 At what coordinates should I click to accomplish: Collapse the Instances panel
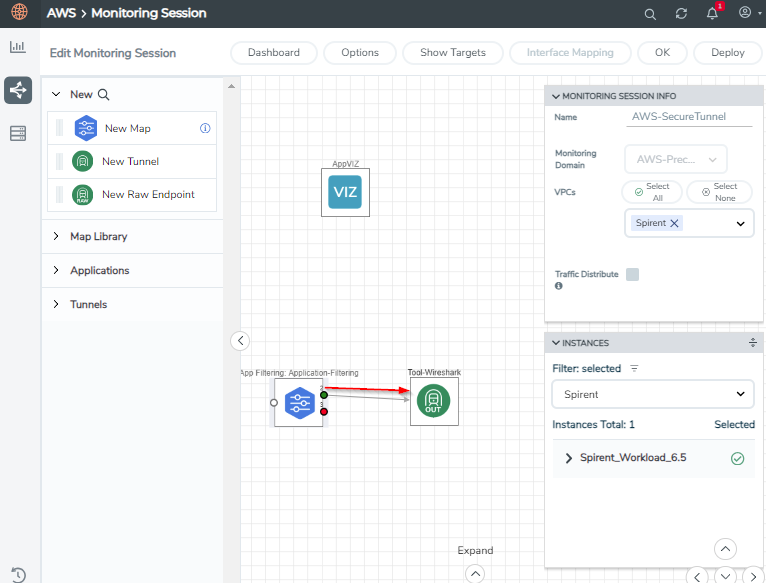[555, 343]
